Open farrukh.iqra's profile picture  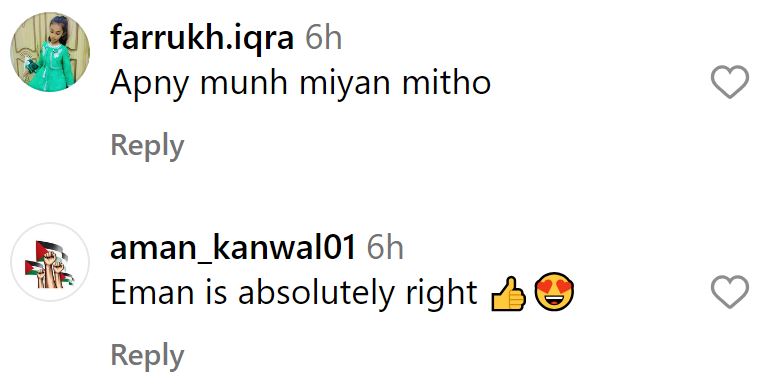tap(50, 52)
